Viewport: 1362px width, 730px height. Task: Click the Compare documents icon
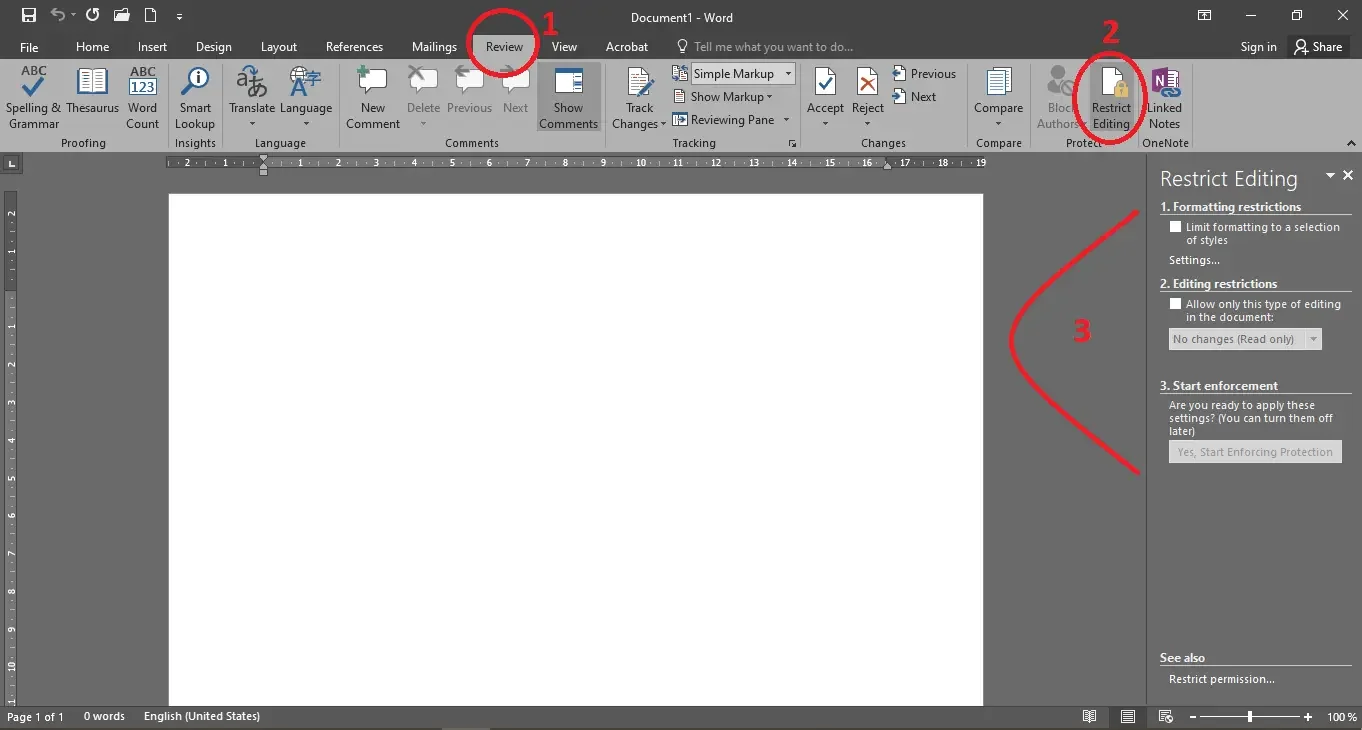click(999, 98)
